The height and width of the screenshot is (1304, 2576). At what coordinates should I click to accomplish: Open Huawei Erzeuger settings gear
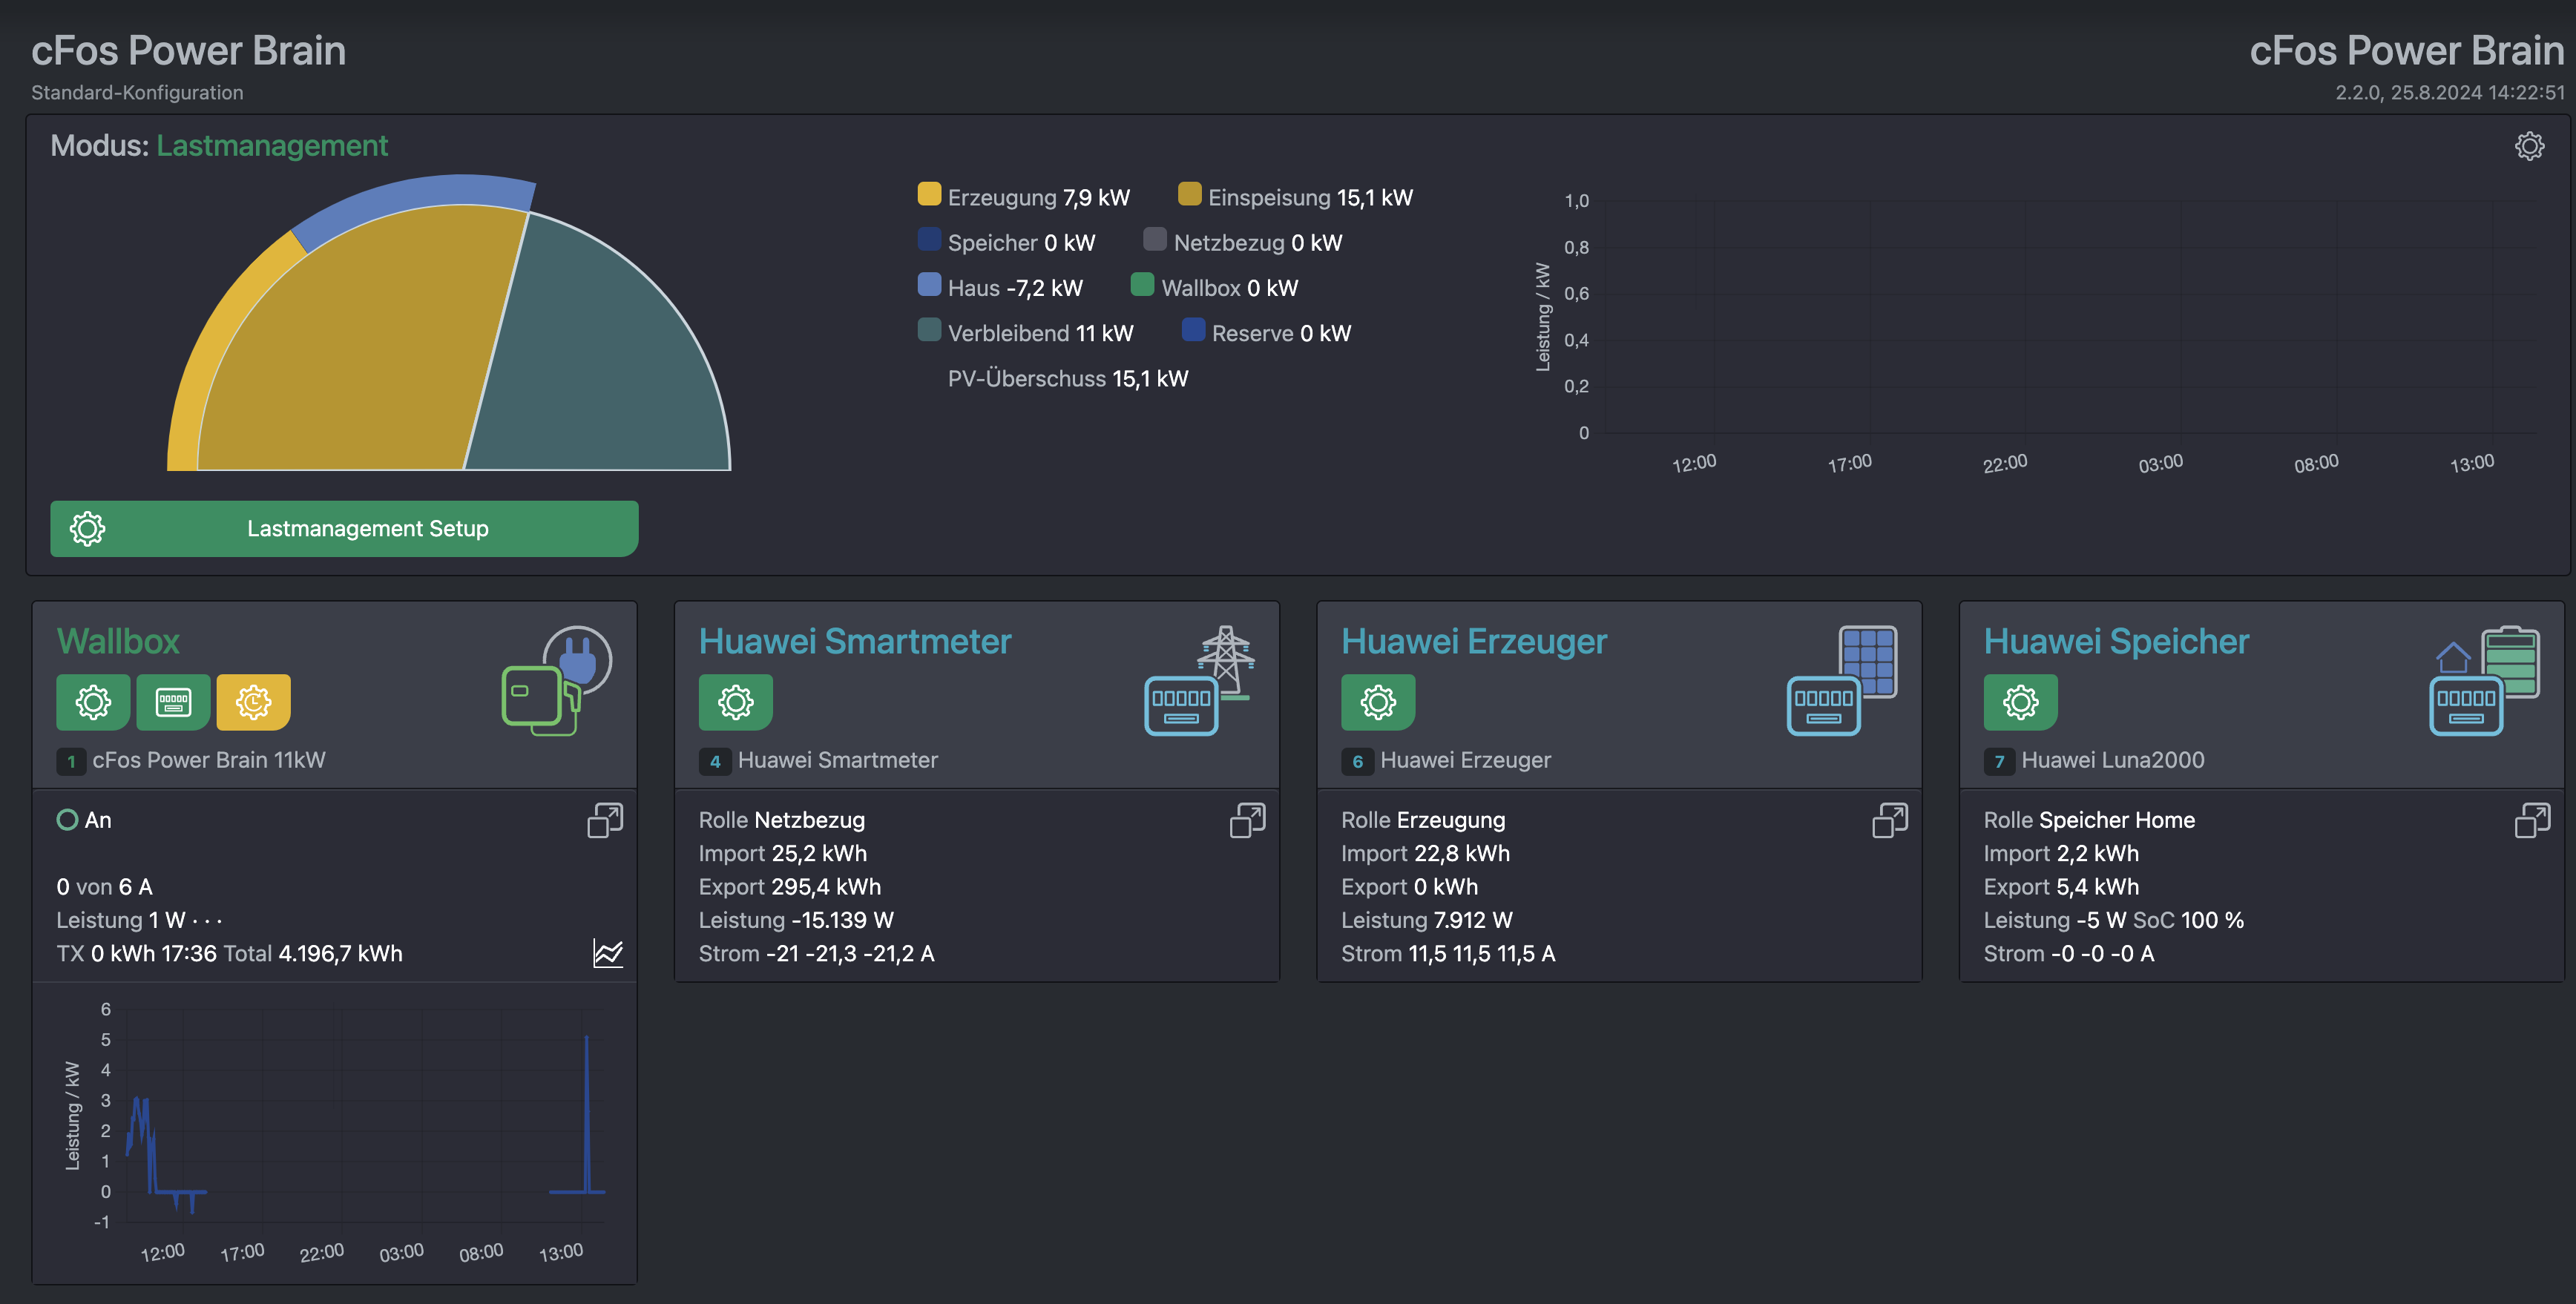coord(1378,702)
